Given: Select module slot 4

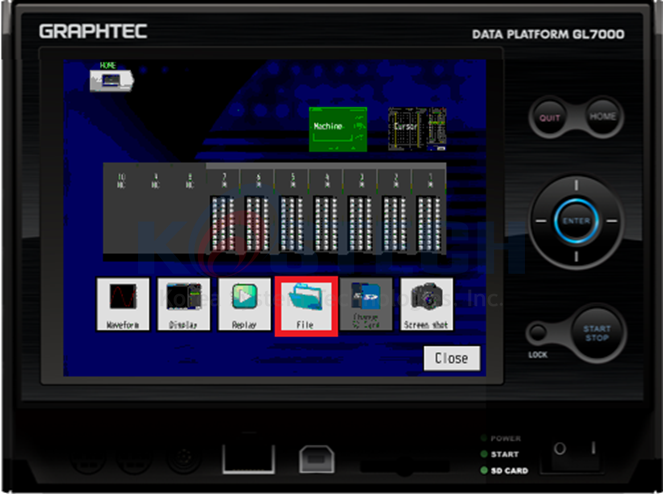Looking at the screenshot, I should [x=327, y=211].
